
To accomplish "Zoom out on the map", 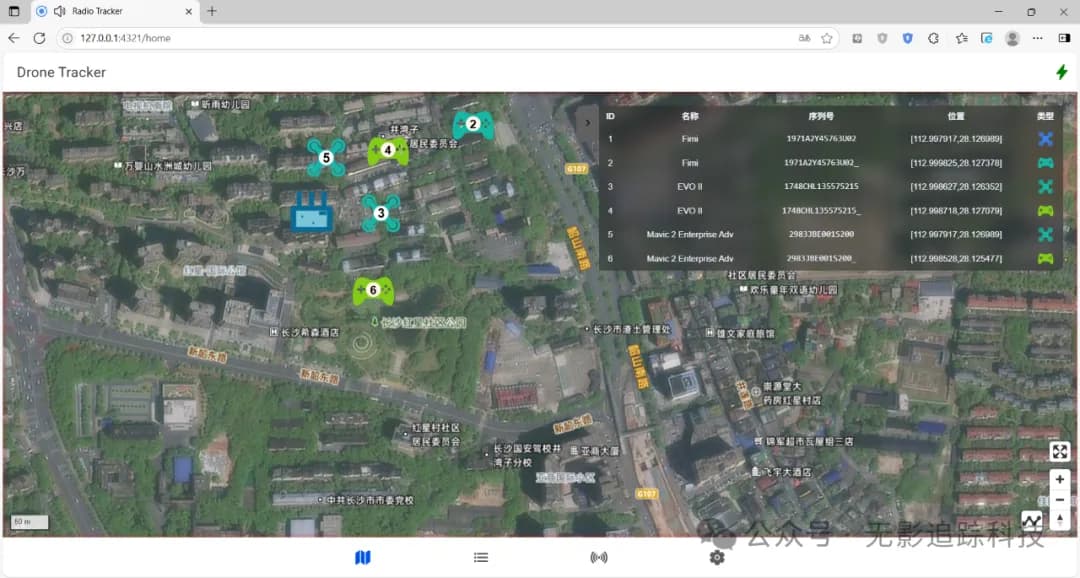I will (x=1060, y=499).
